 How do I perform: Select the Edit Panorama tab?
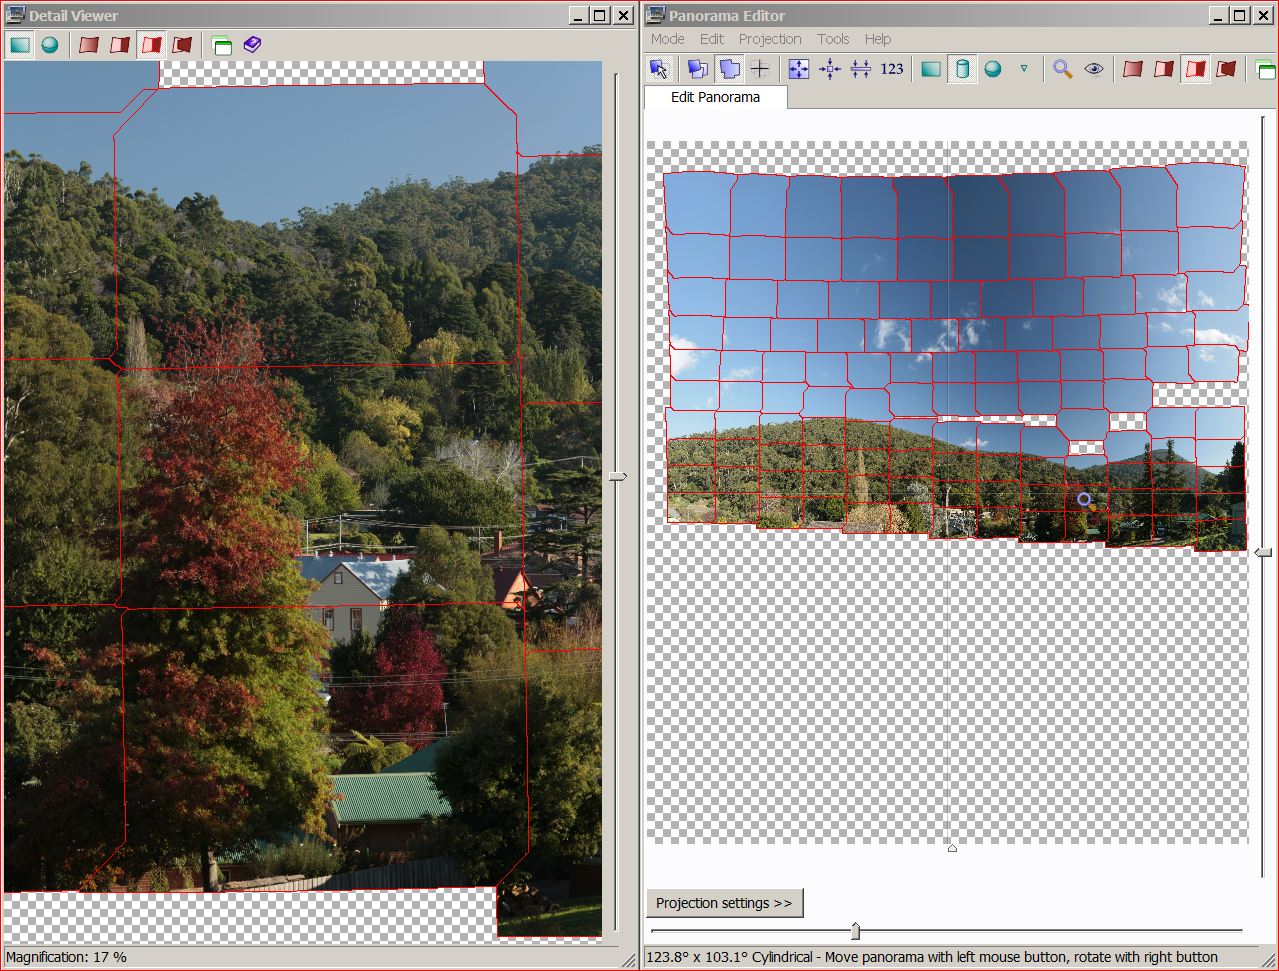[715, 97]
